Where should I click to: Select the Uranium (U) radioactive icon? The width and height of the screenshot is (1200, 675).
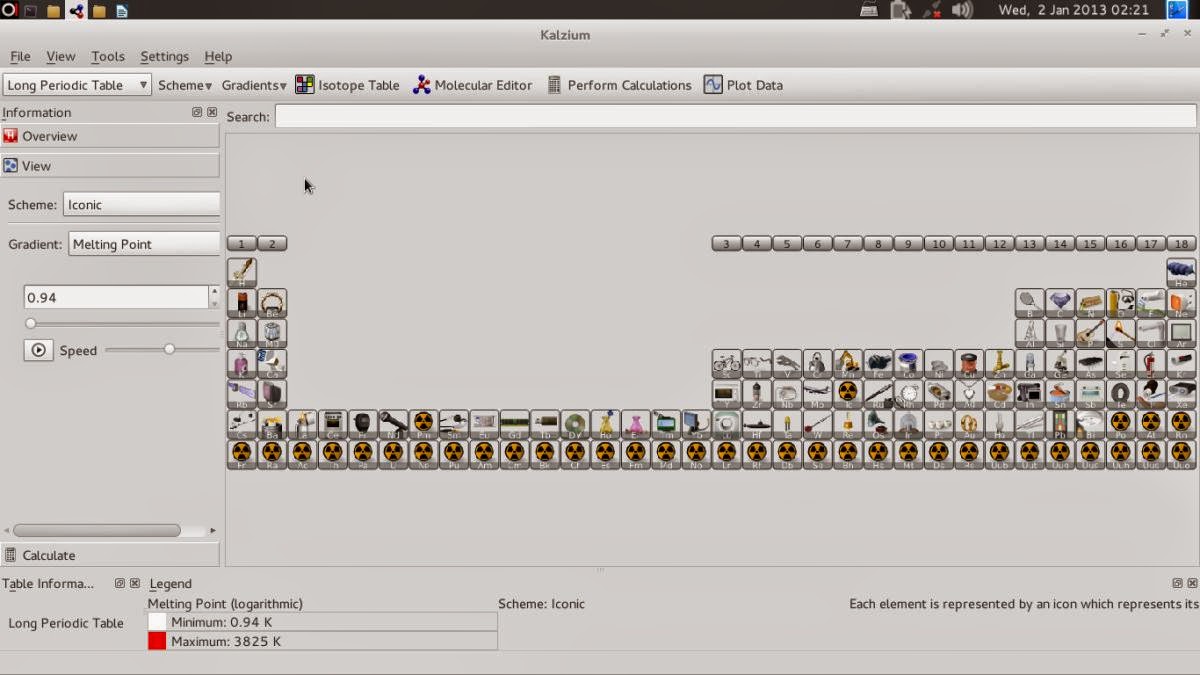pos(393,455)
